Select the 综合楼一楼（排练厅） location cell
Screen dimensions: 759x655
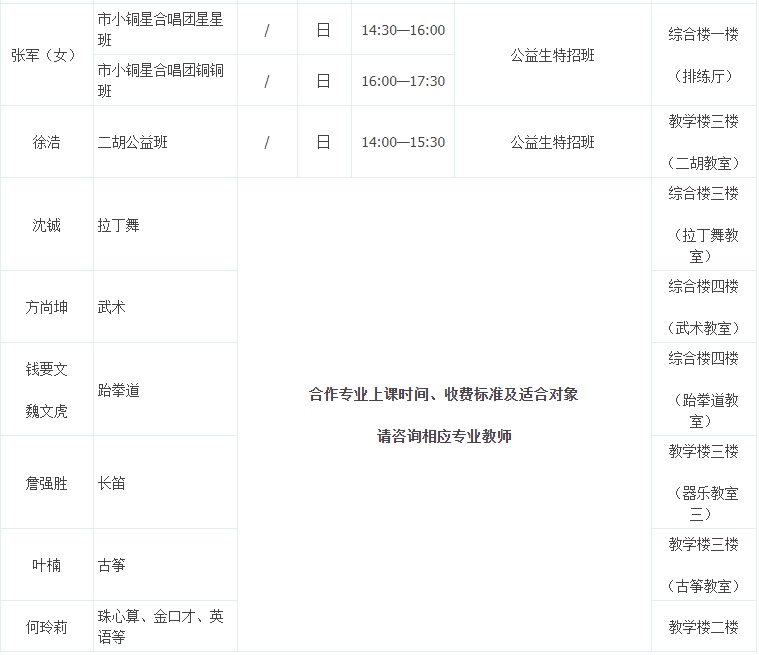[703, 54]
